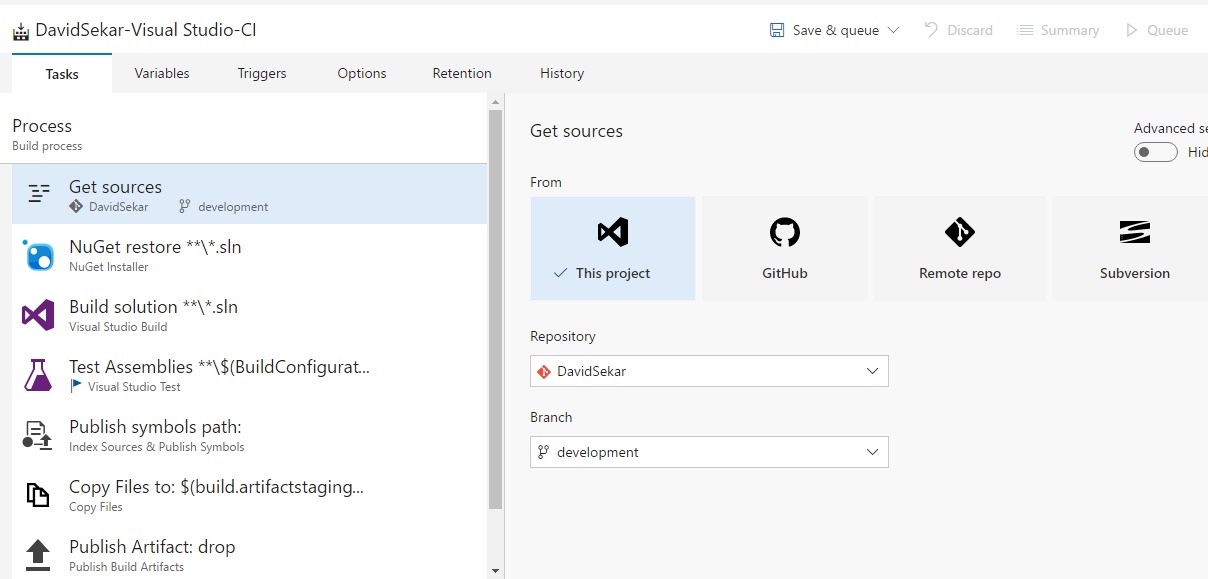The width and height of the screenshot is (1208, 579).
Task: Select the Copy Files to task row
Action: coord(249,495)
